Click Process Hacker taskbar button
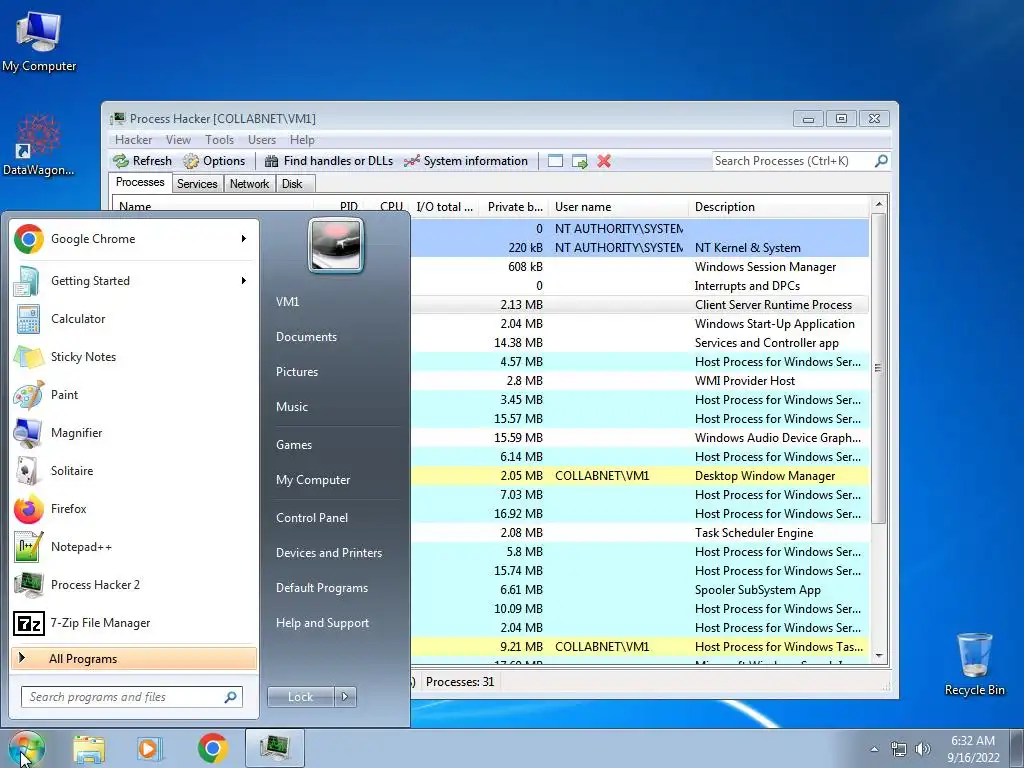 275,748
